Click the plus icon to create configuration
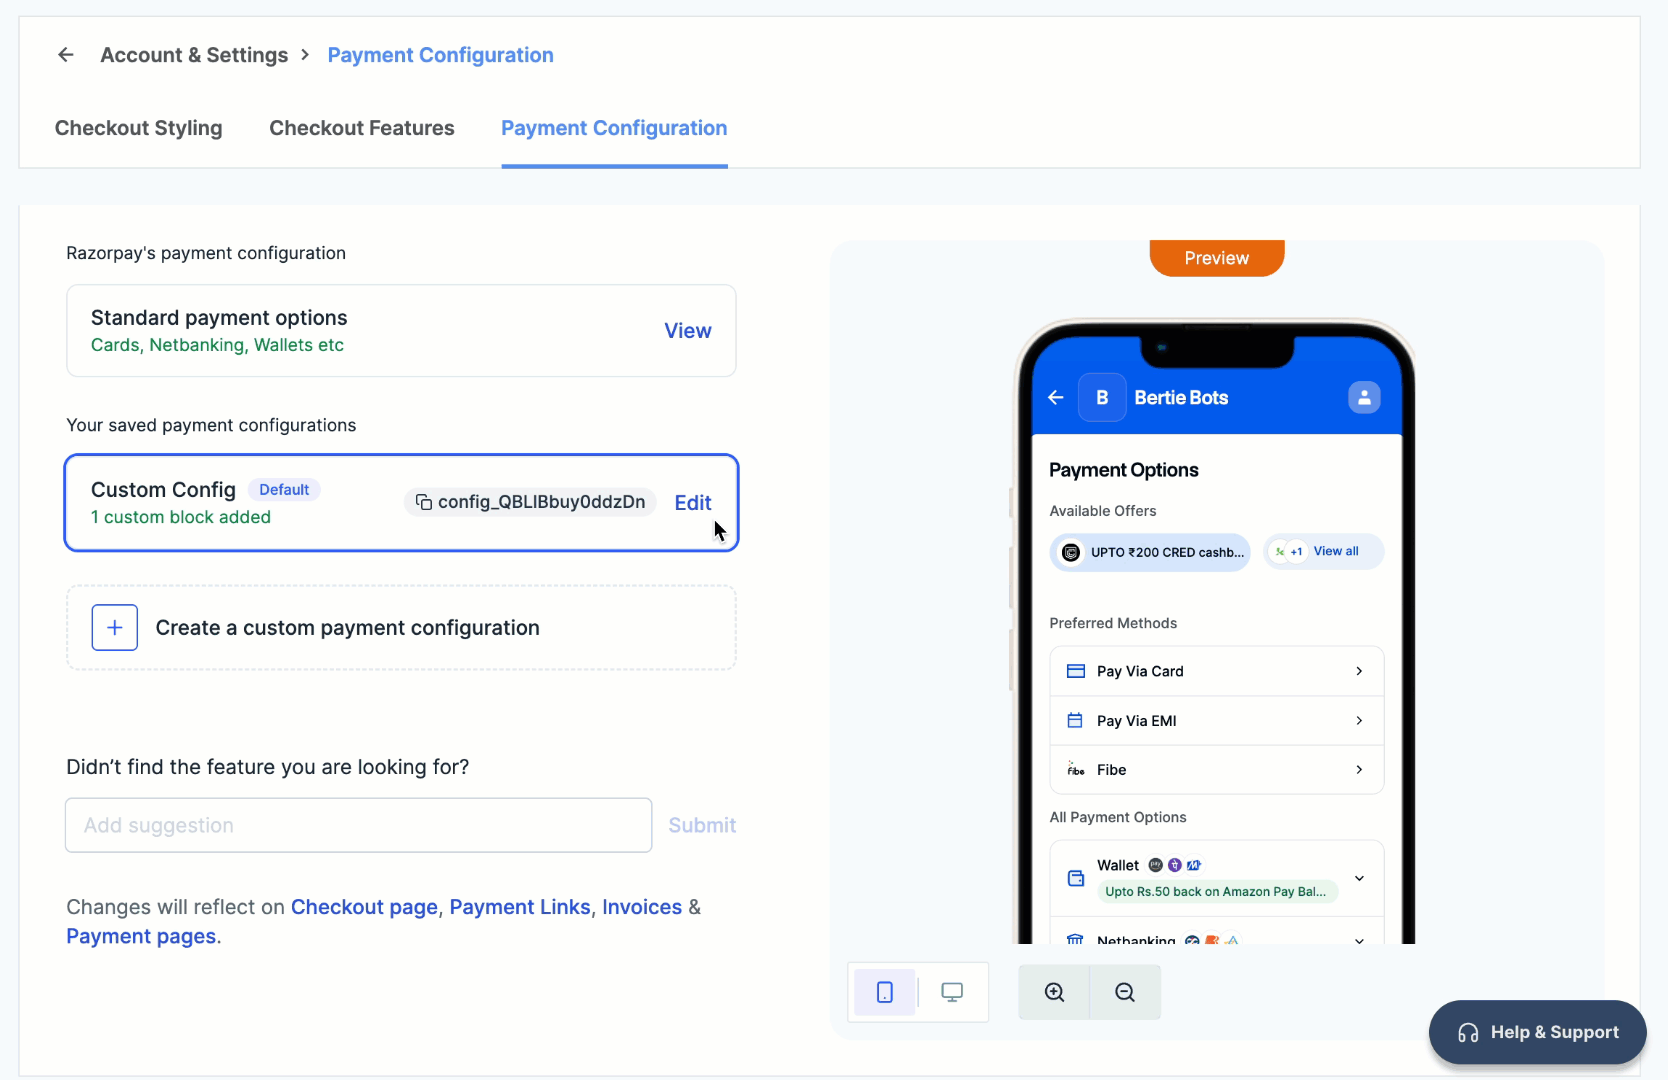The image size is (1668, 1080). (x=115, y=628)
